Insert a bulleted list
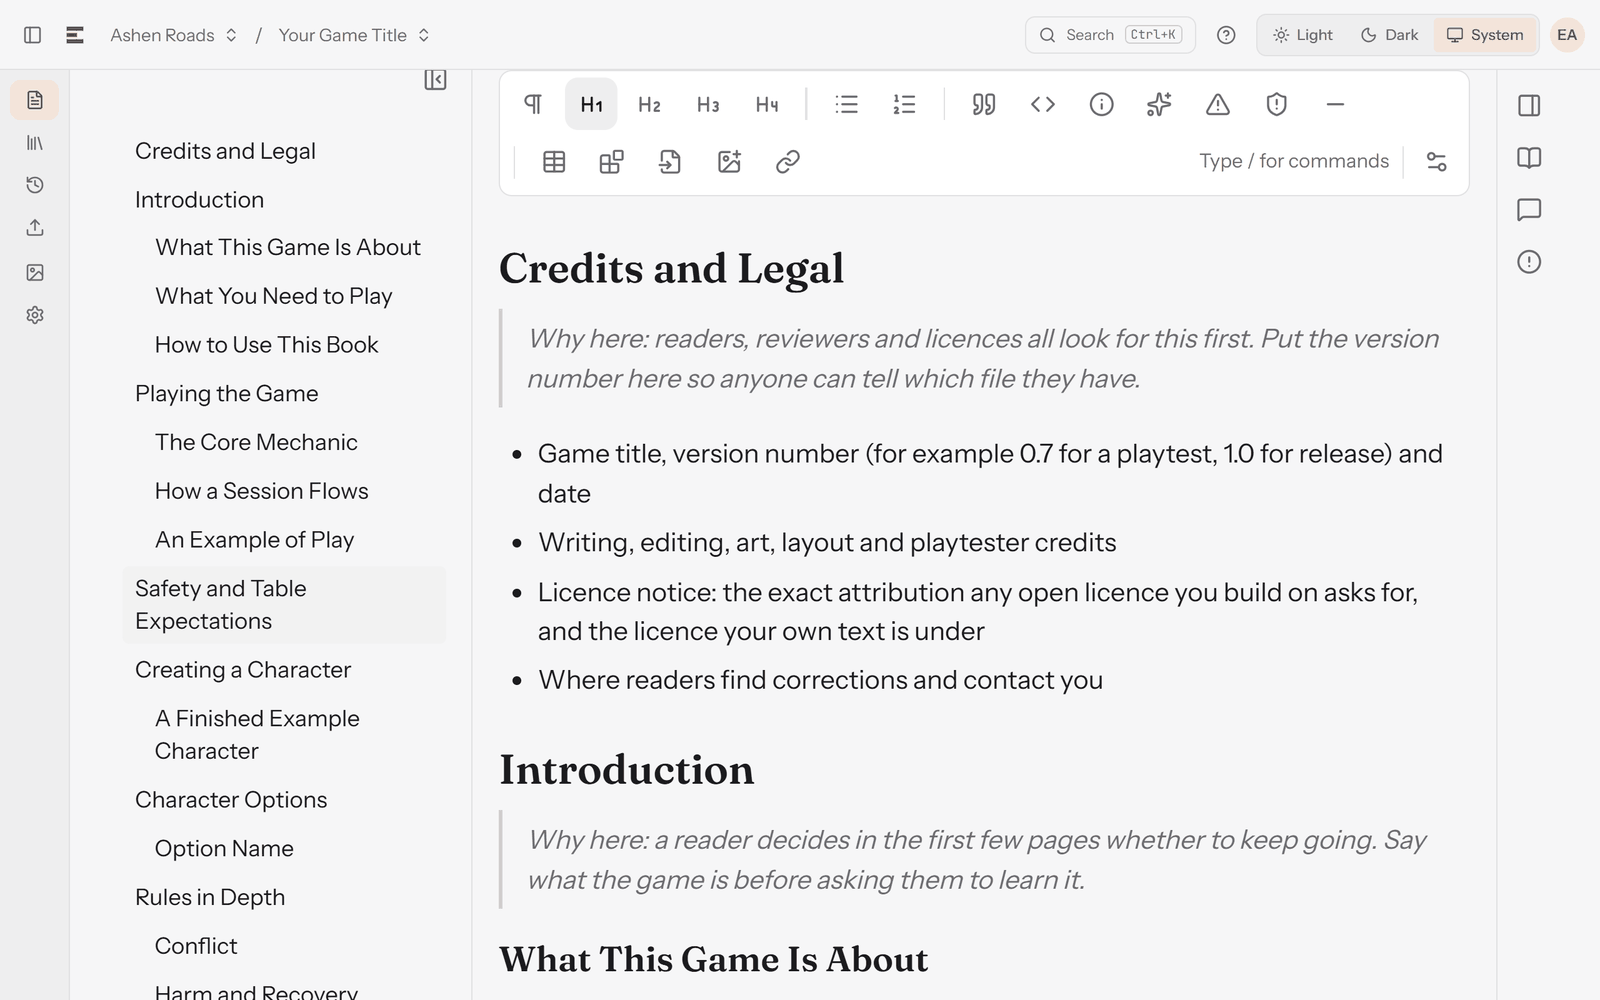 click(x=846, y=104)
